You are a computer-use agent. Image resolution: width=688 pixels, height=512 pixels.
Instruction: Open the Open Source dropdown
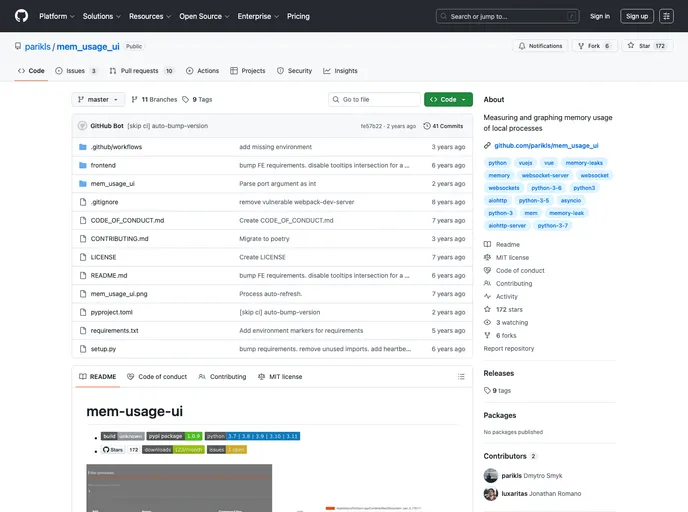pos(204,16)
